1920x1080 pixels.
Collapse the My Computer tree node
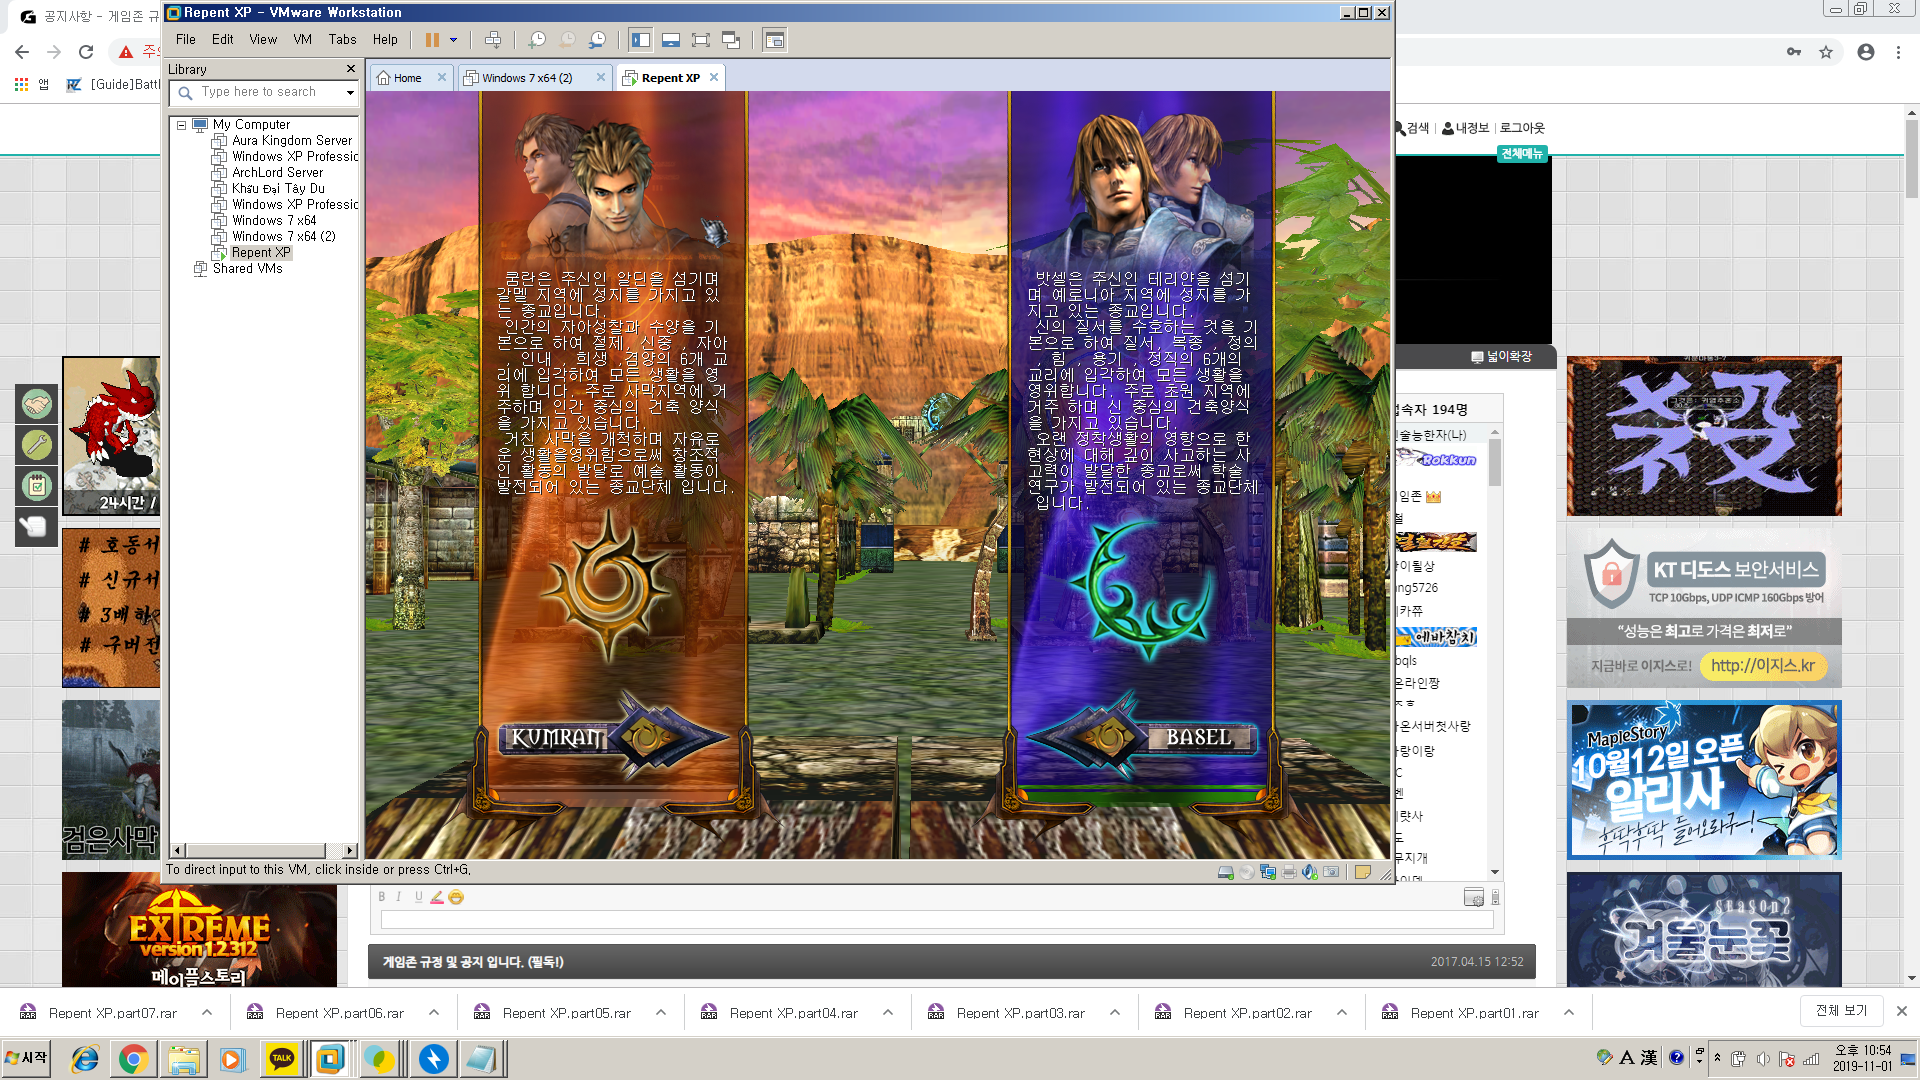[x=181, y=125]
